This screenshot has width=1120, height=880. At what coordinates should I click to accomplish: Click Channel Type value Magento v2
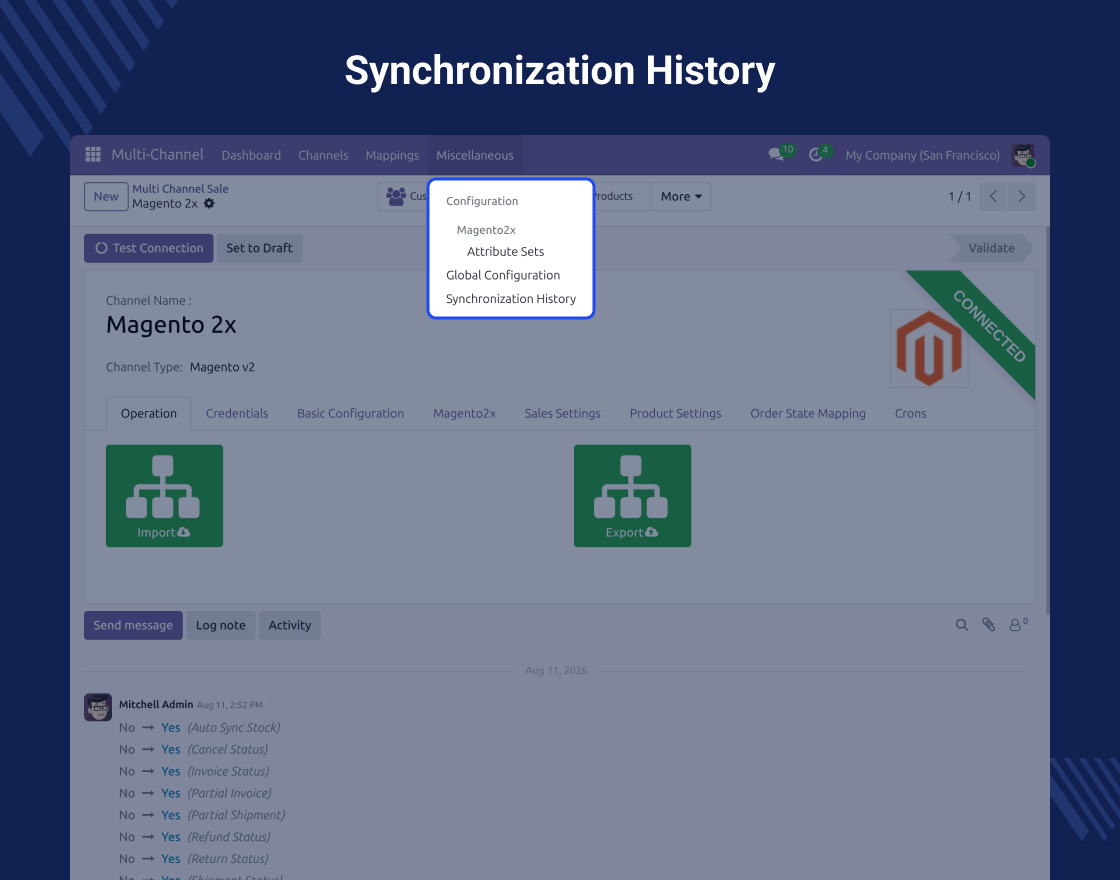tap(222, 367)
